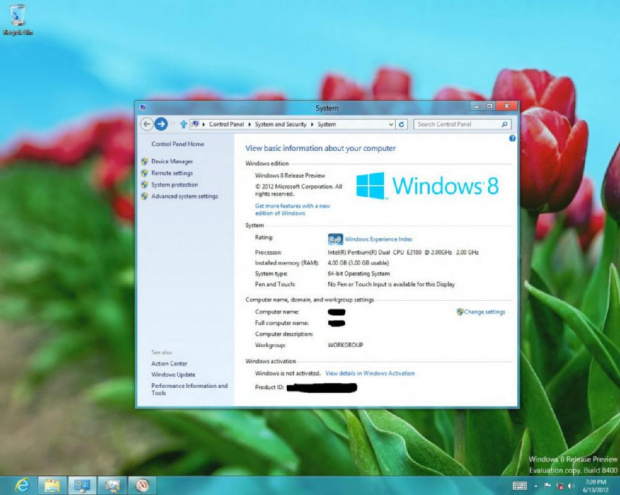Viewport: 620px width, 495px height.
Task: Click the System window title bar icon
Action: 143,107
